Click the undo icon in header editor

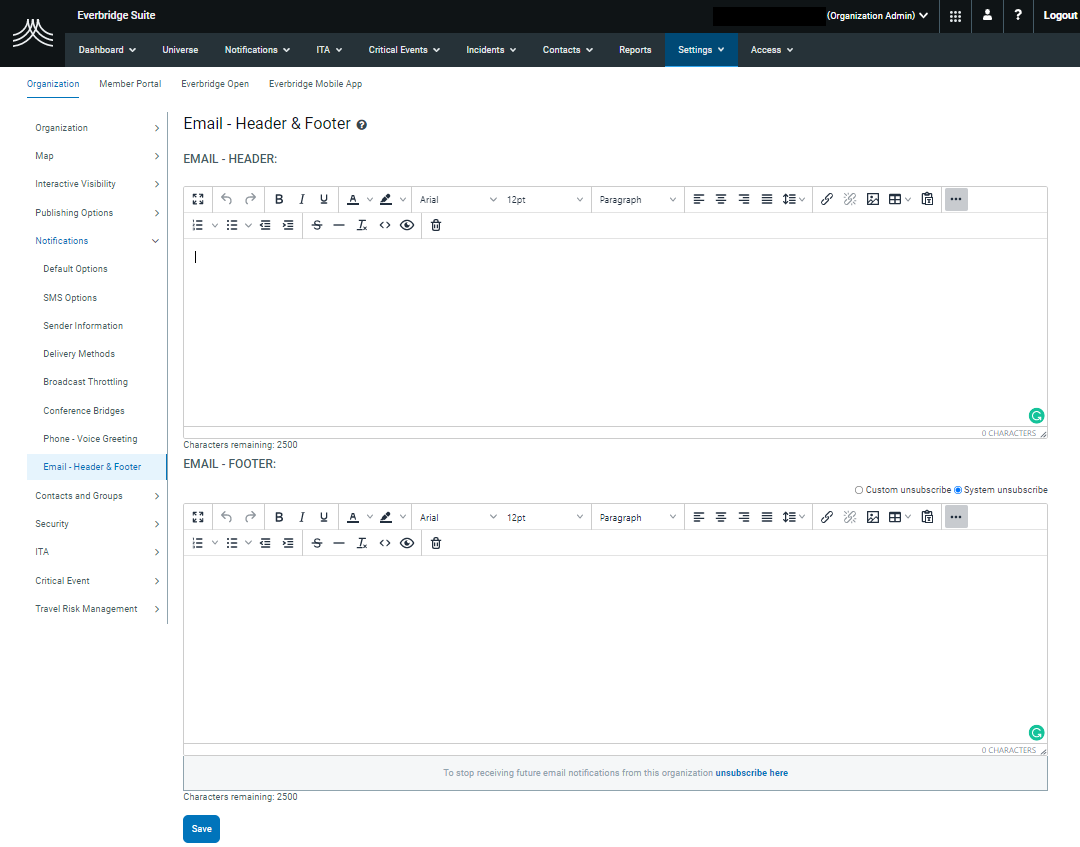coord(225,199)
